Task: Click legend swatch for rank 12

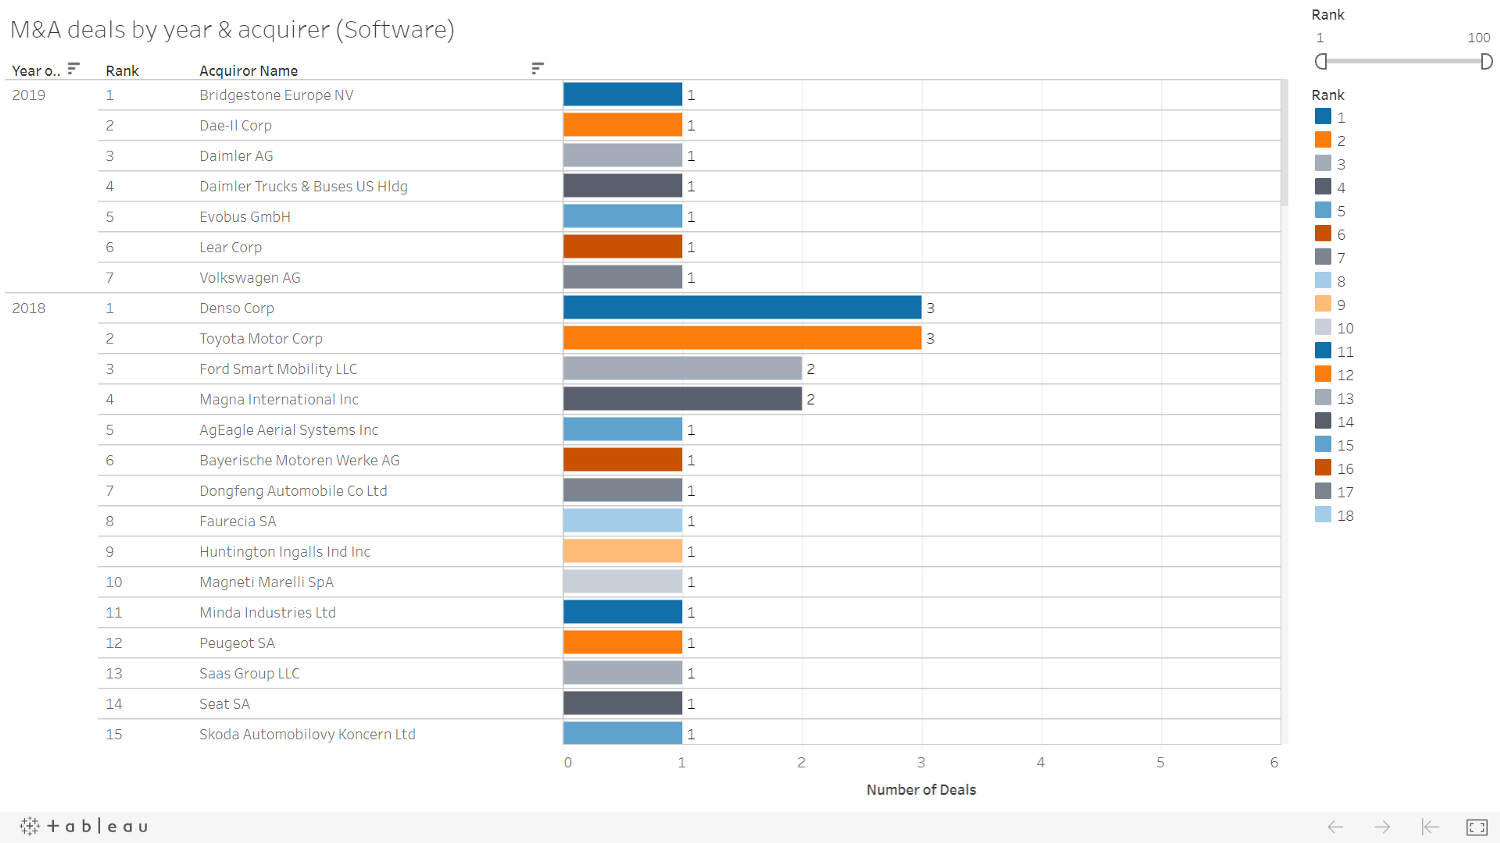Action: click(1323, 375)
